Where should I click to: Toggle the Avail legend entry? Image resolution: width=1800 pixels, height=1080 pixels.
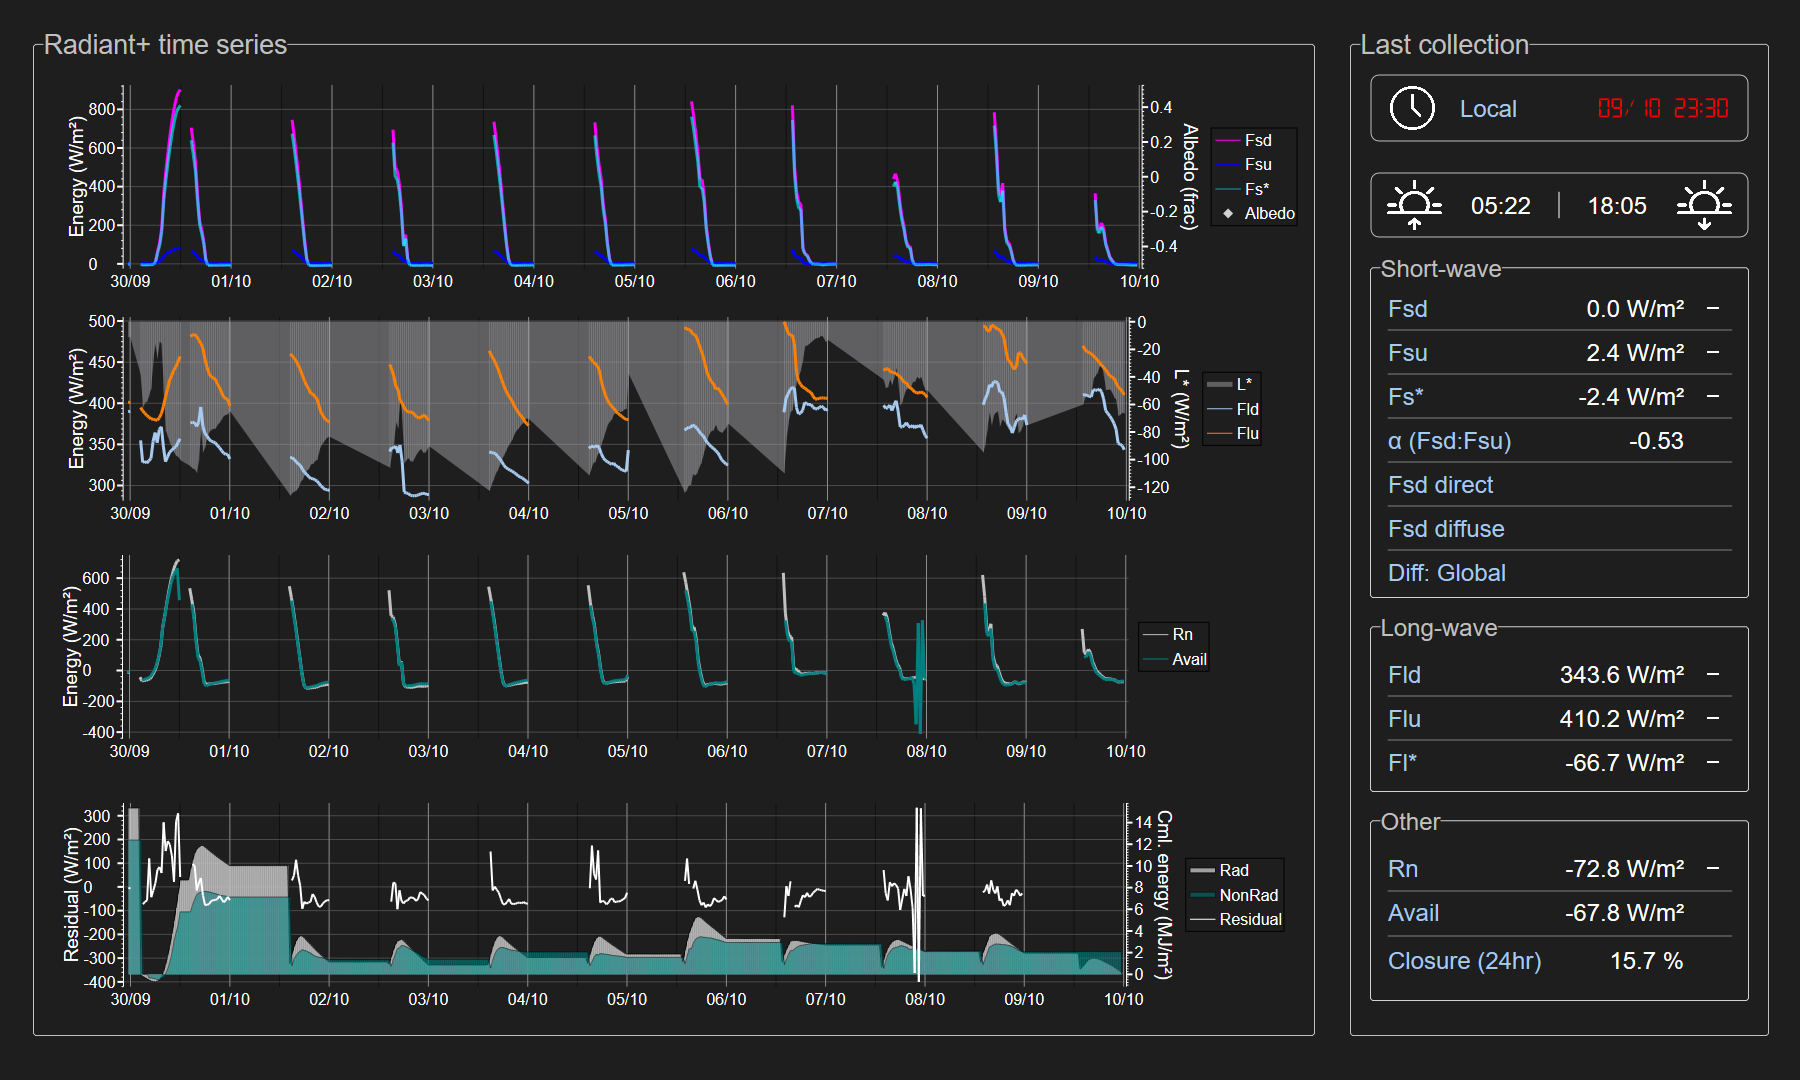1188,660
